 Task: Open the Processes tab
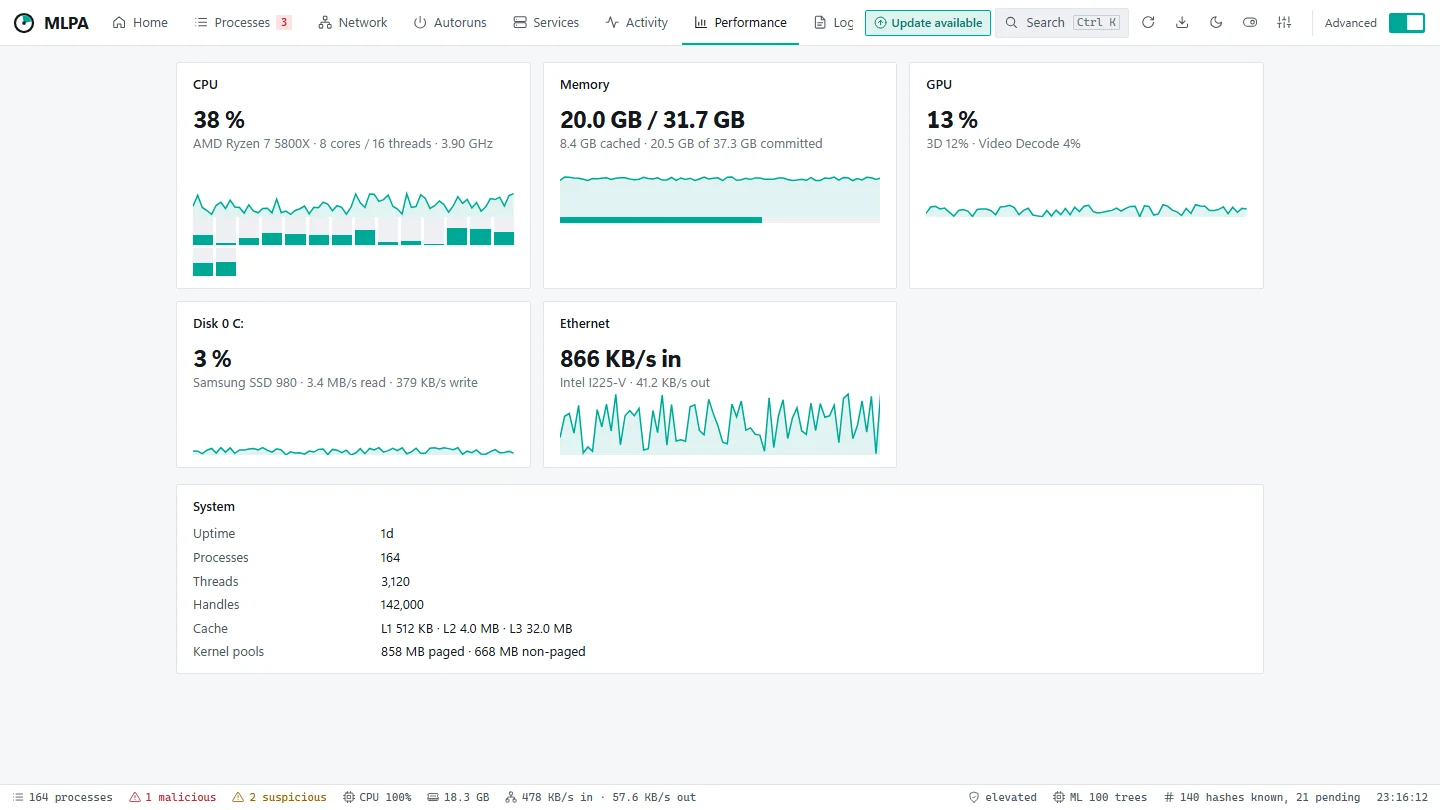coord(243,22)
